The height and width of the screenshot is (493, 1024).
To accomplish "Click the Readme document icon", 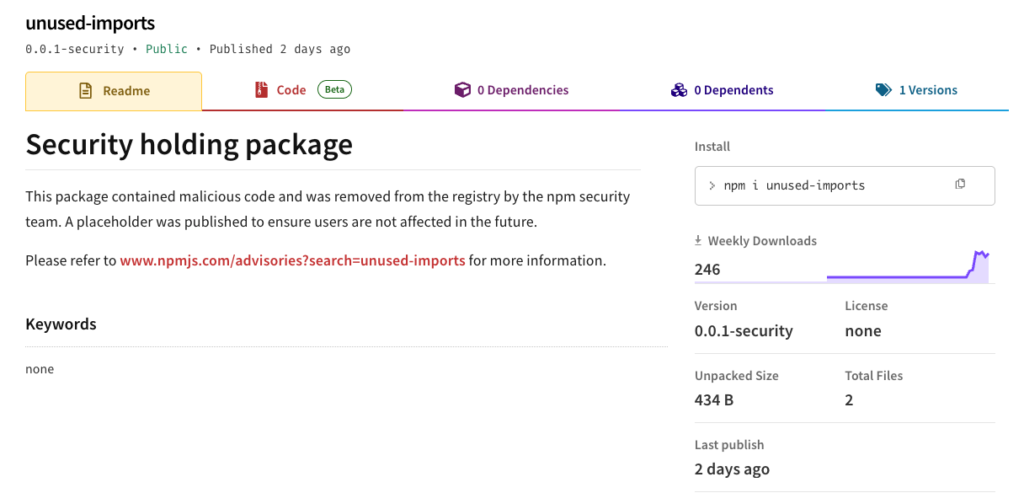I will coord(85,91).
